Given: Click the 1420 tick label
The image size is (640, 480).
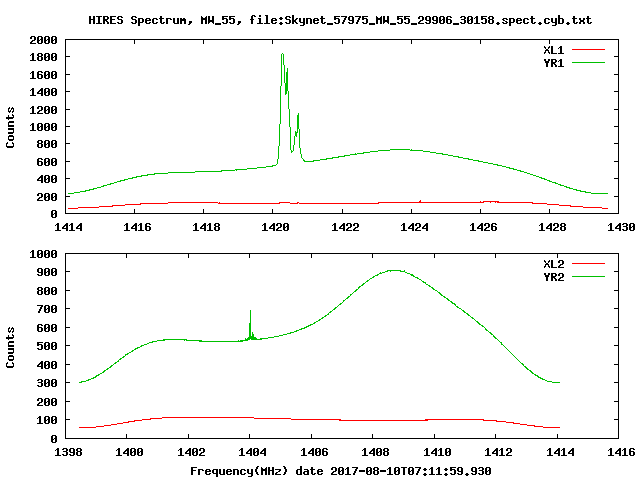Looking at the screenshot, I should click(275, 227).
